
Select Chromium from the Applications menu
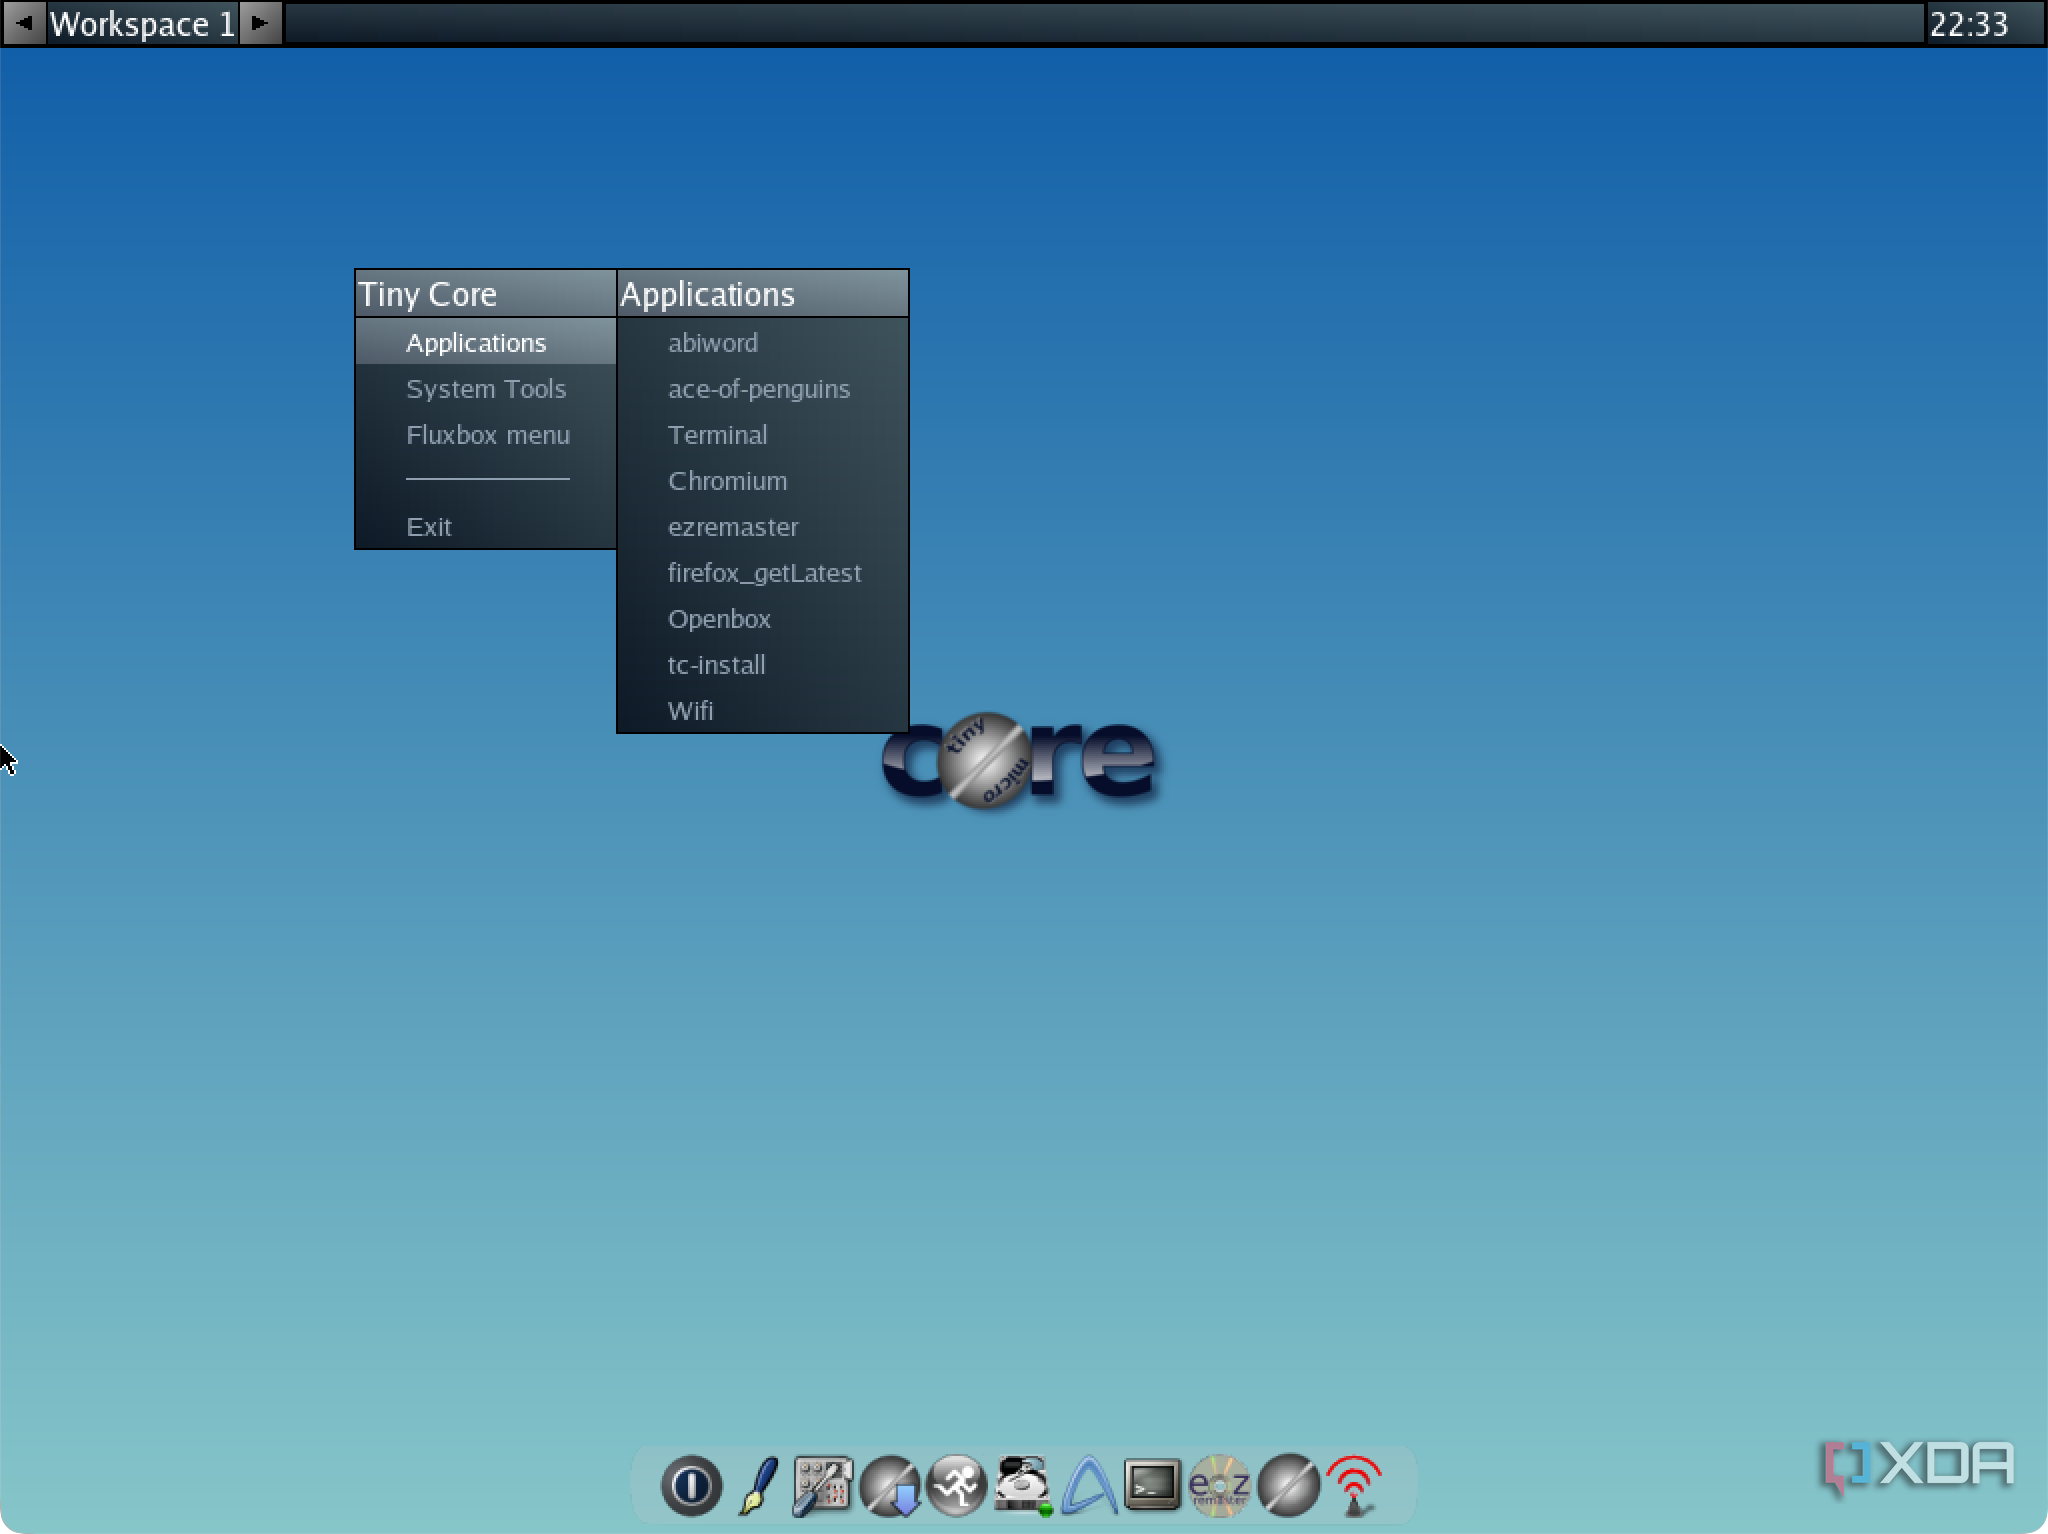pyautogui.click(x=727, y=481)
